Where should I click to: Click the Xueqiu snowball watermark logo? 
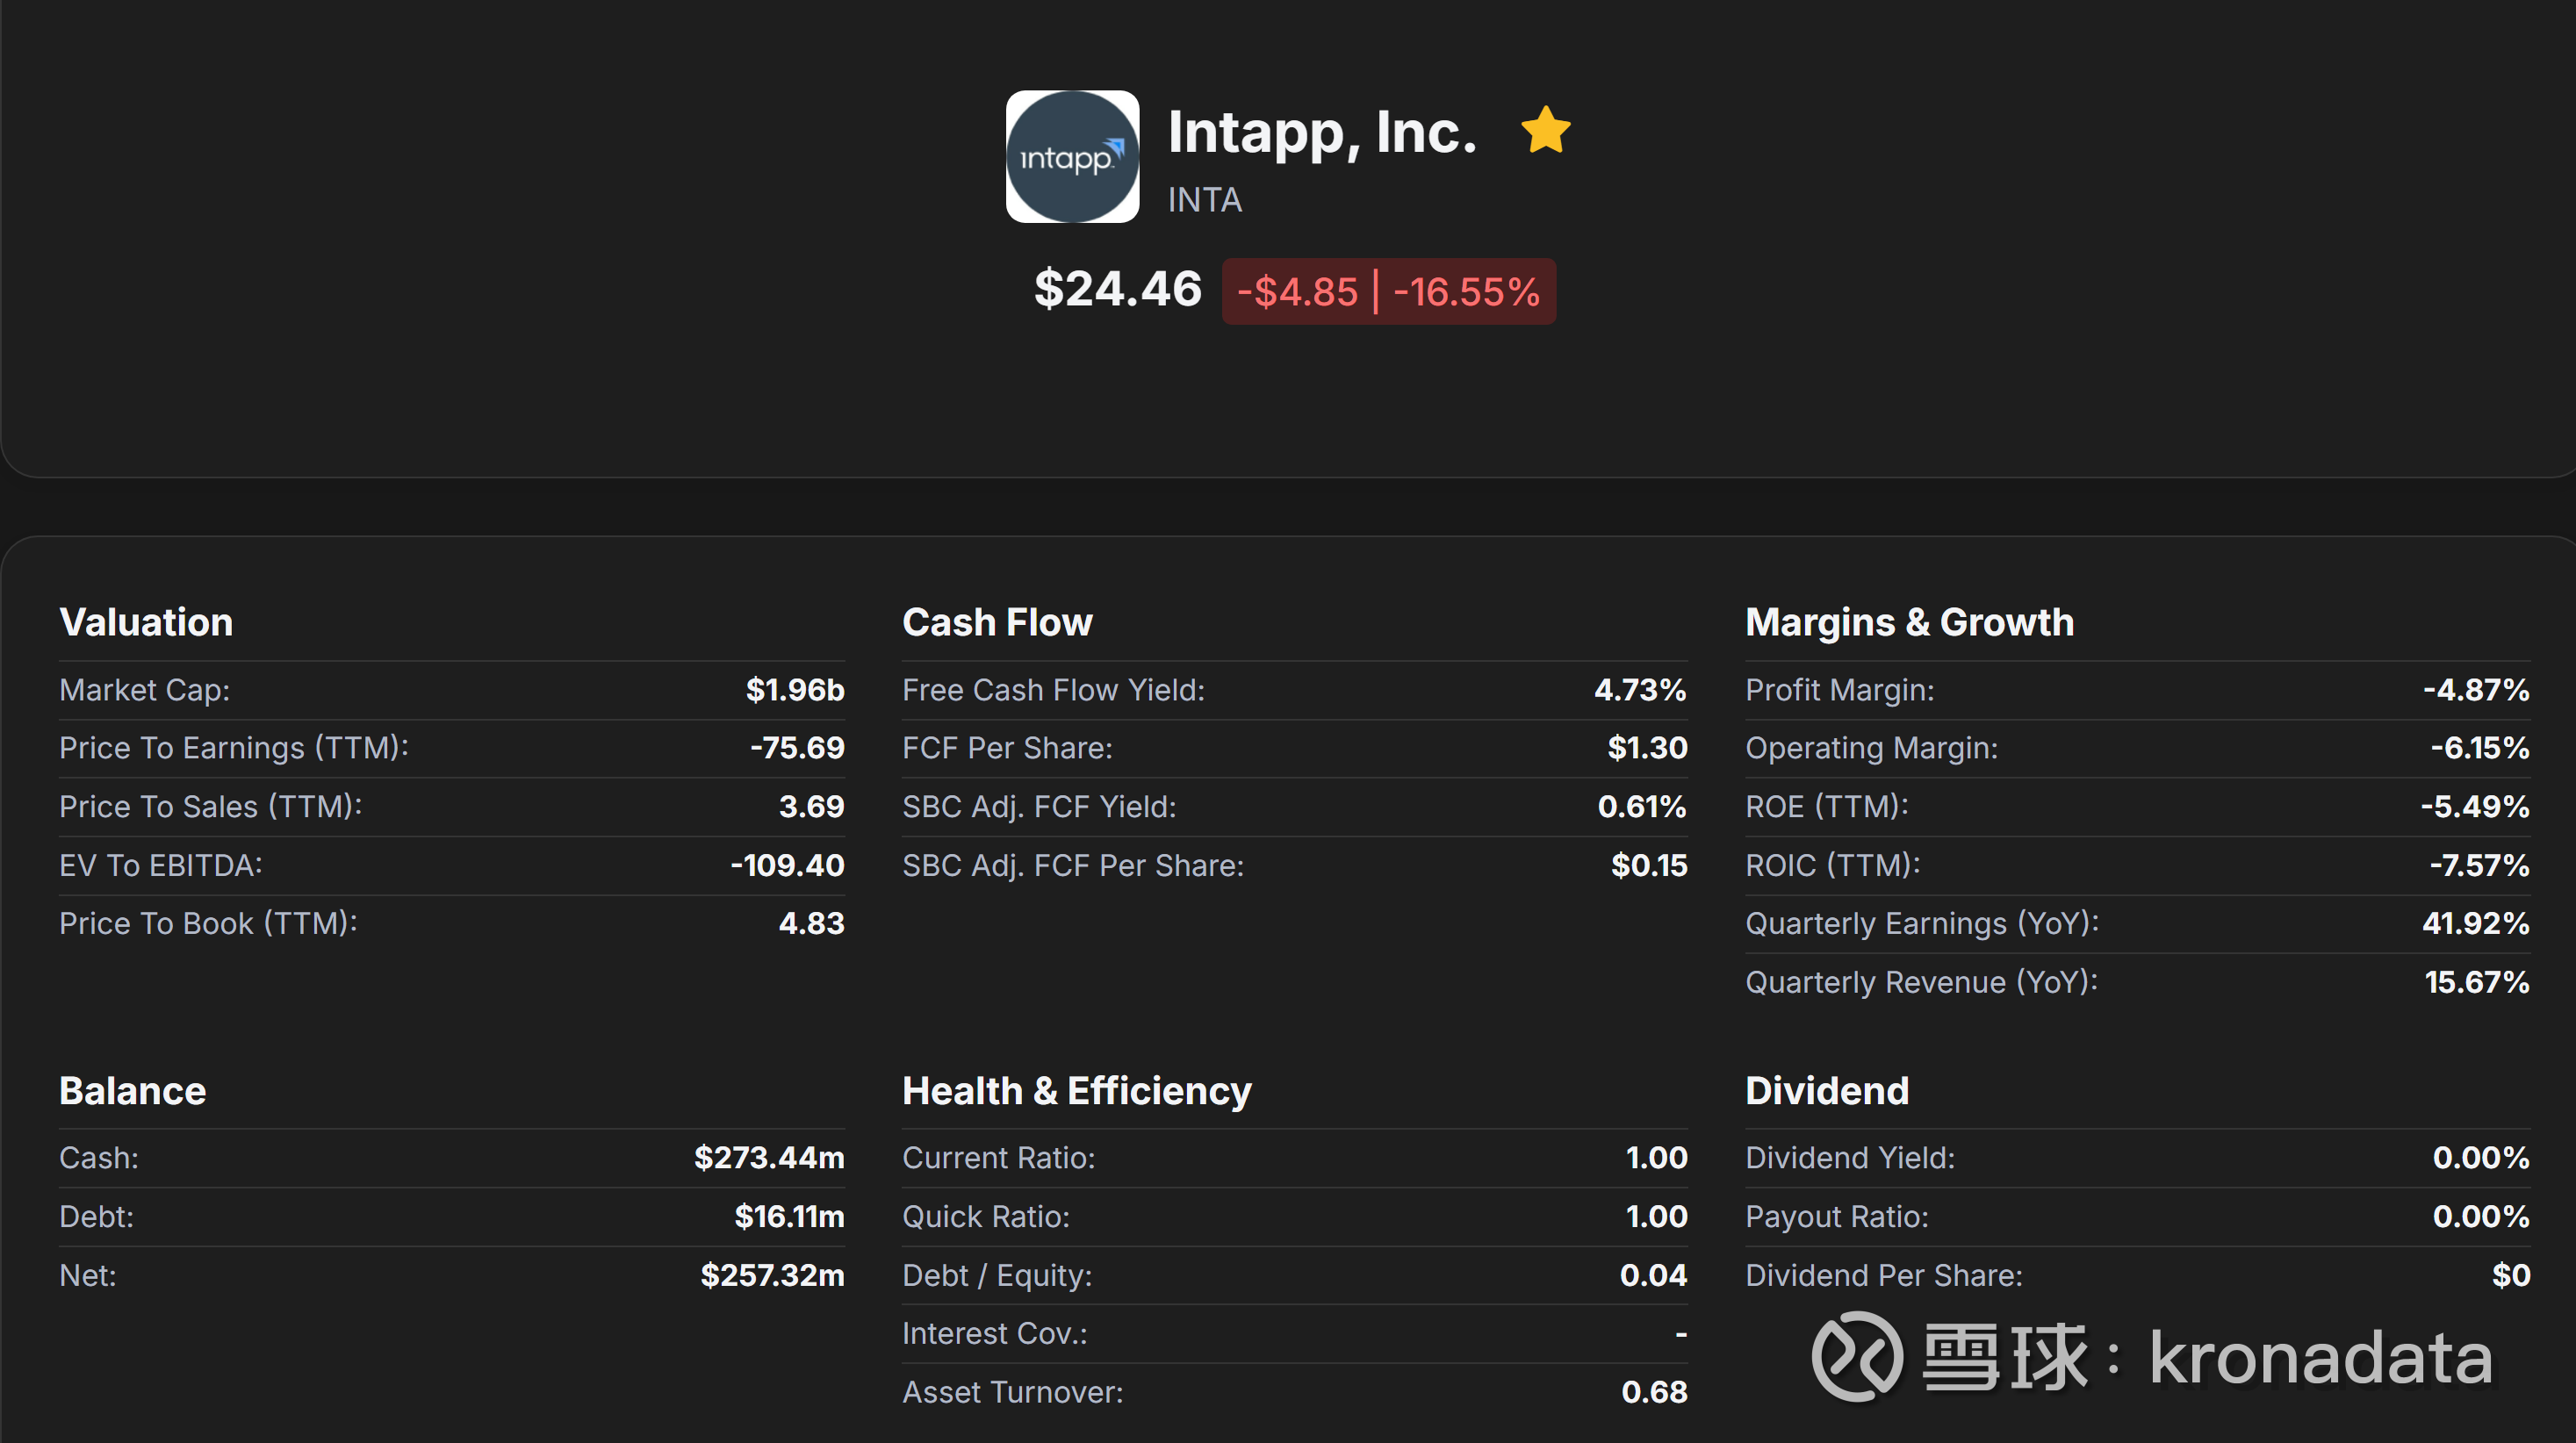tap(1857, 1356)
